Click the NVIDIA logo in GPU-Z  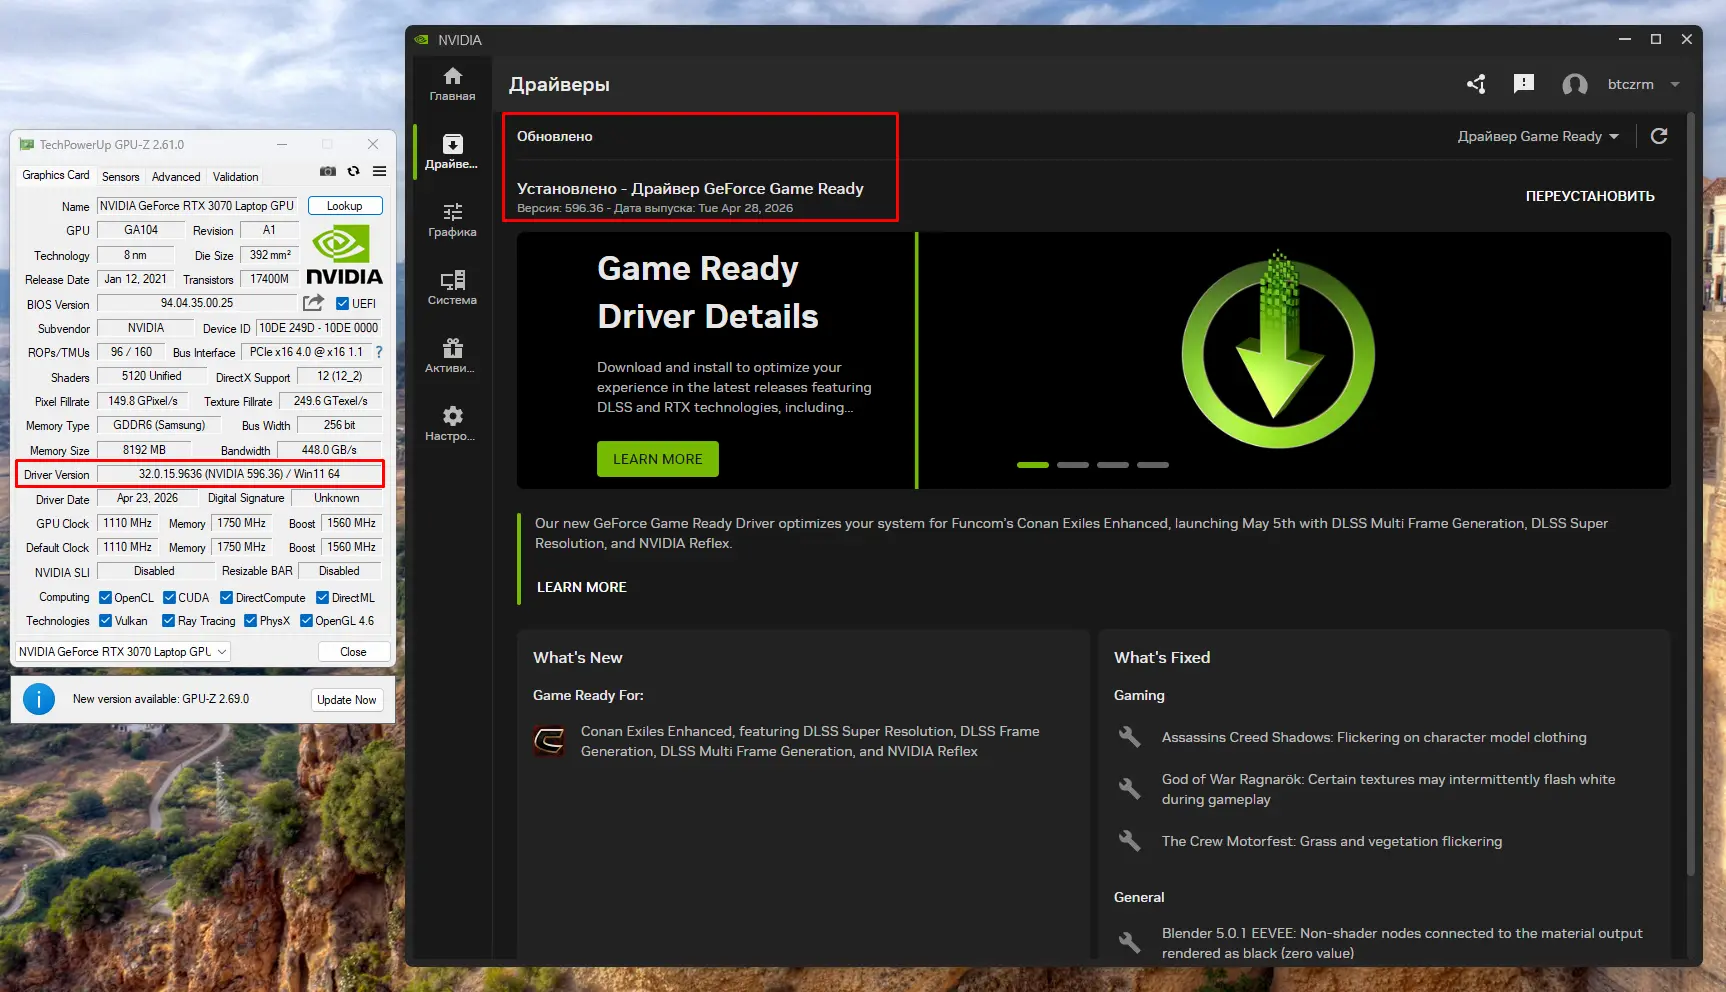point(344,255)
